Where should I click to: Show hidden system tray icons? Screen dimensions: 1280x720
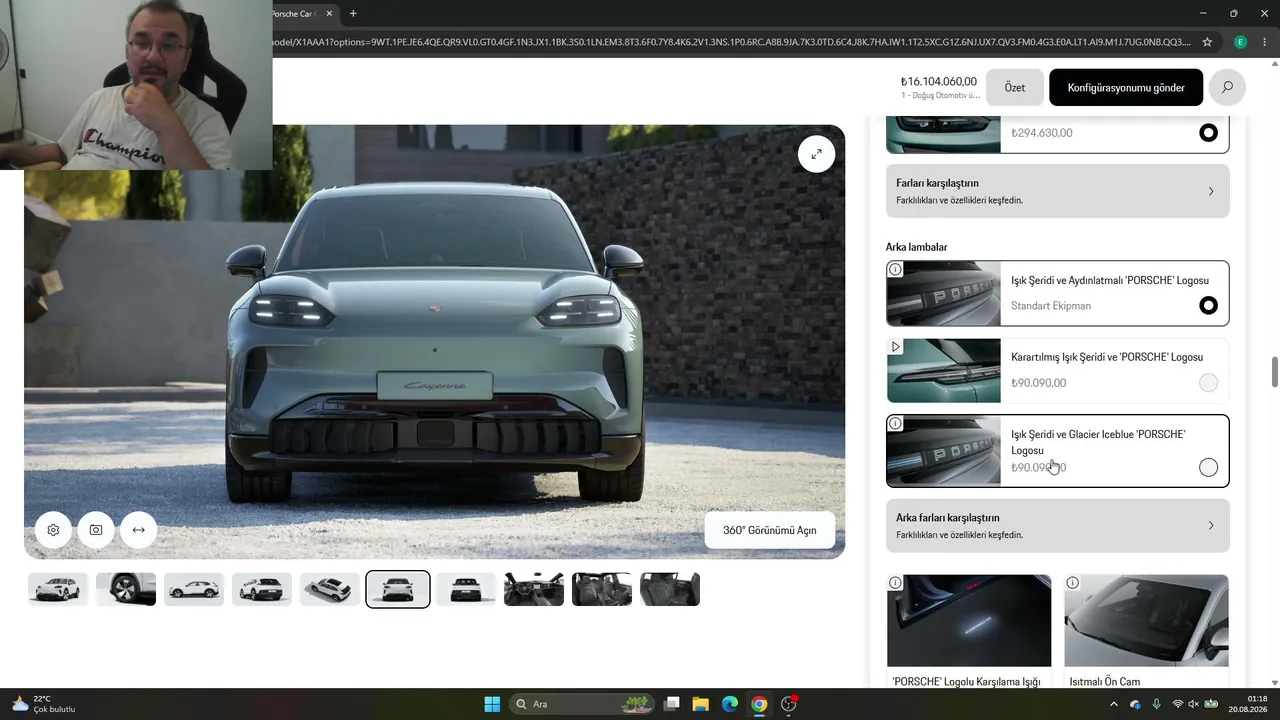point(1114,704)
